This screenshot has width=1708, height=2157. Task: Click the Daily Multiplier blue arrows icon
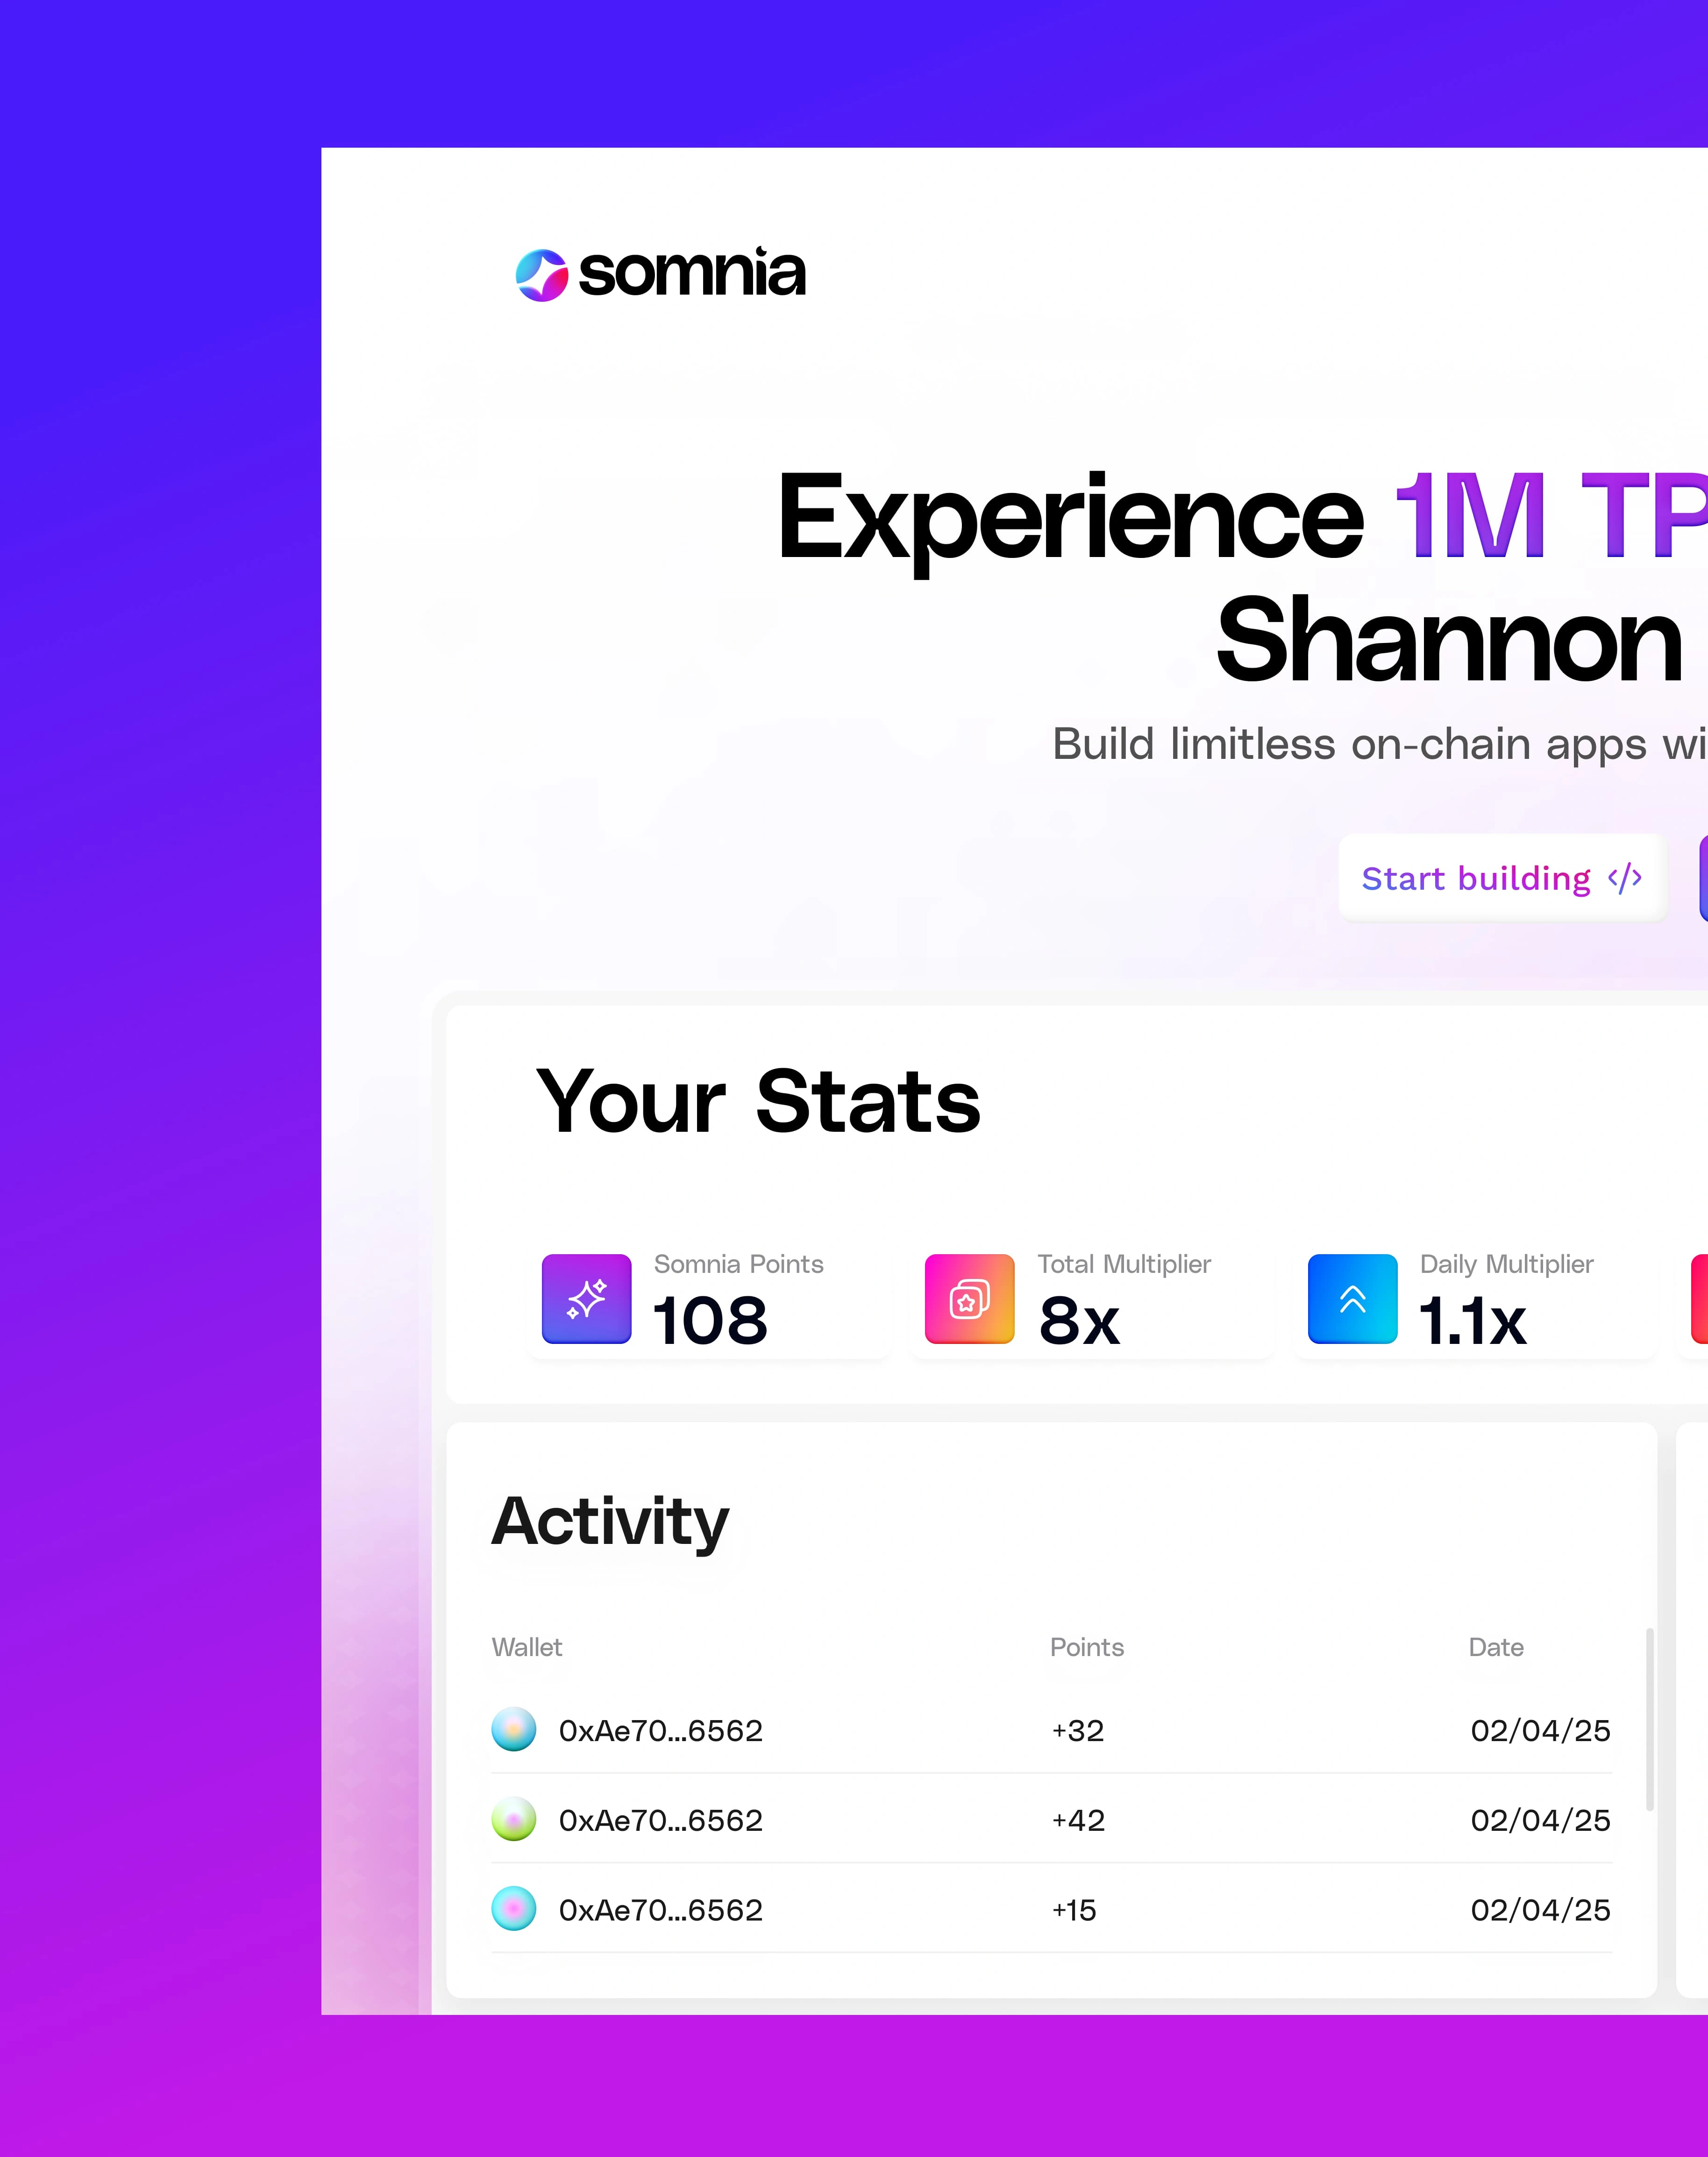[1353, 1298]
